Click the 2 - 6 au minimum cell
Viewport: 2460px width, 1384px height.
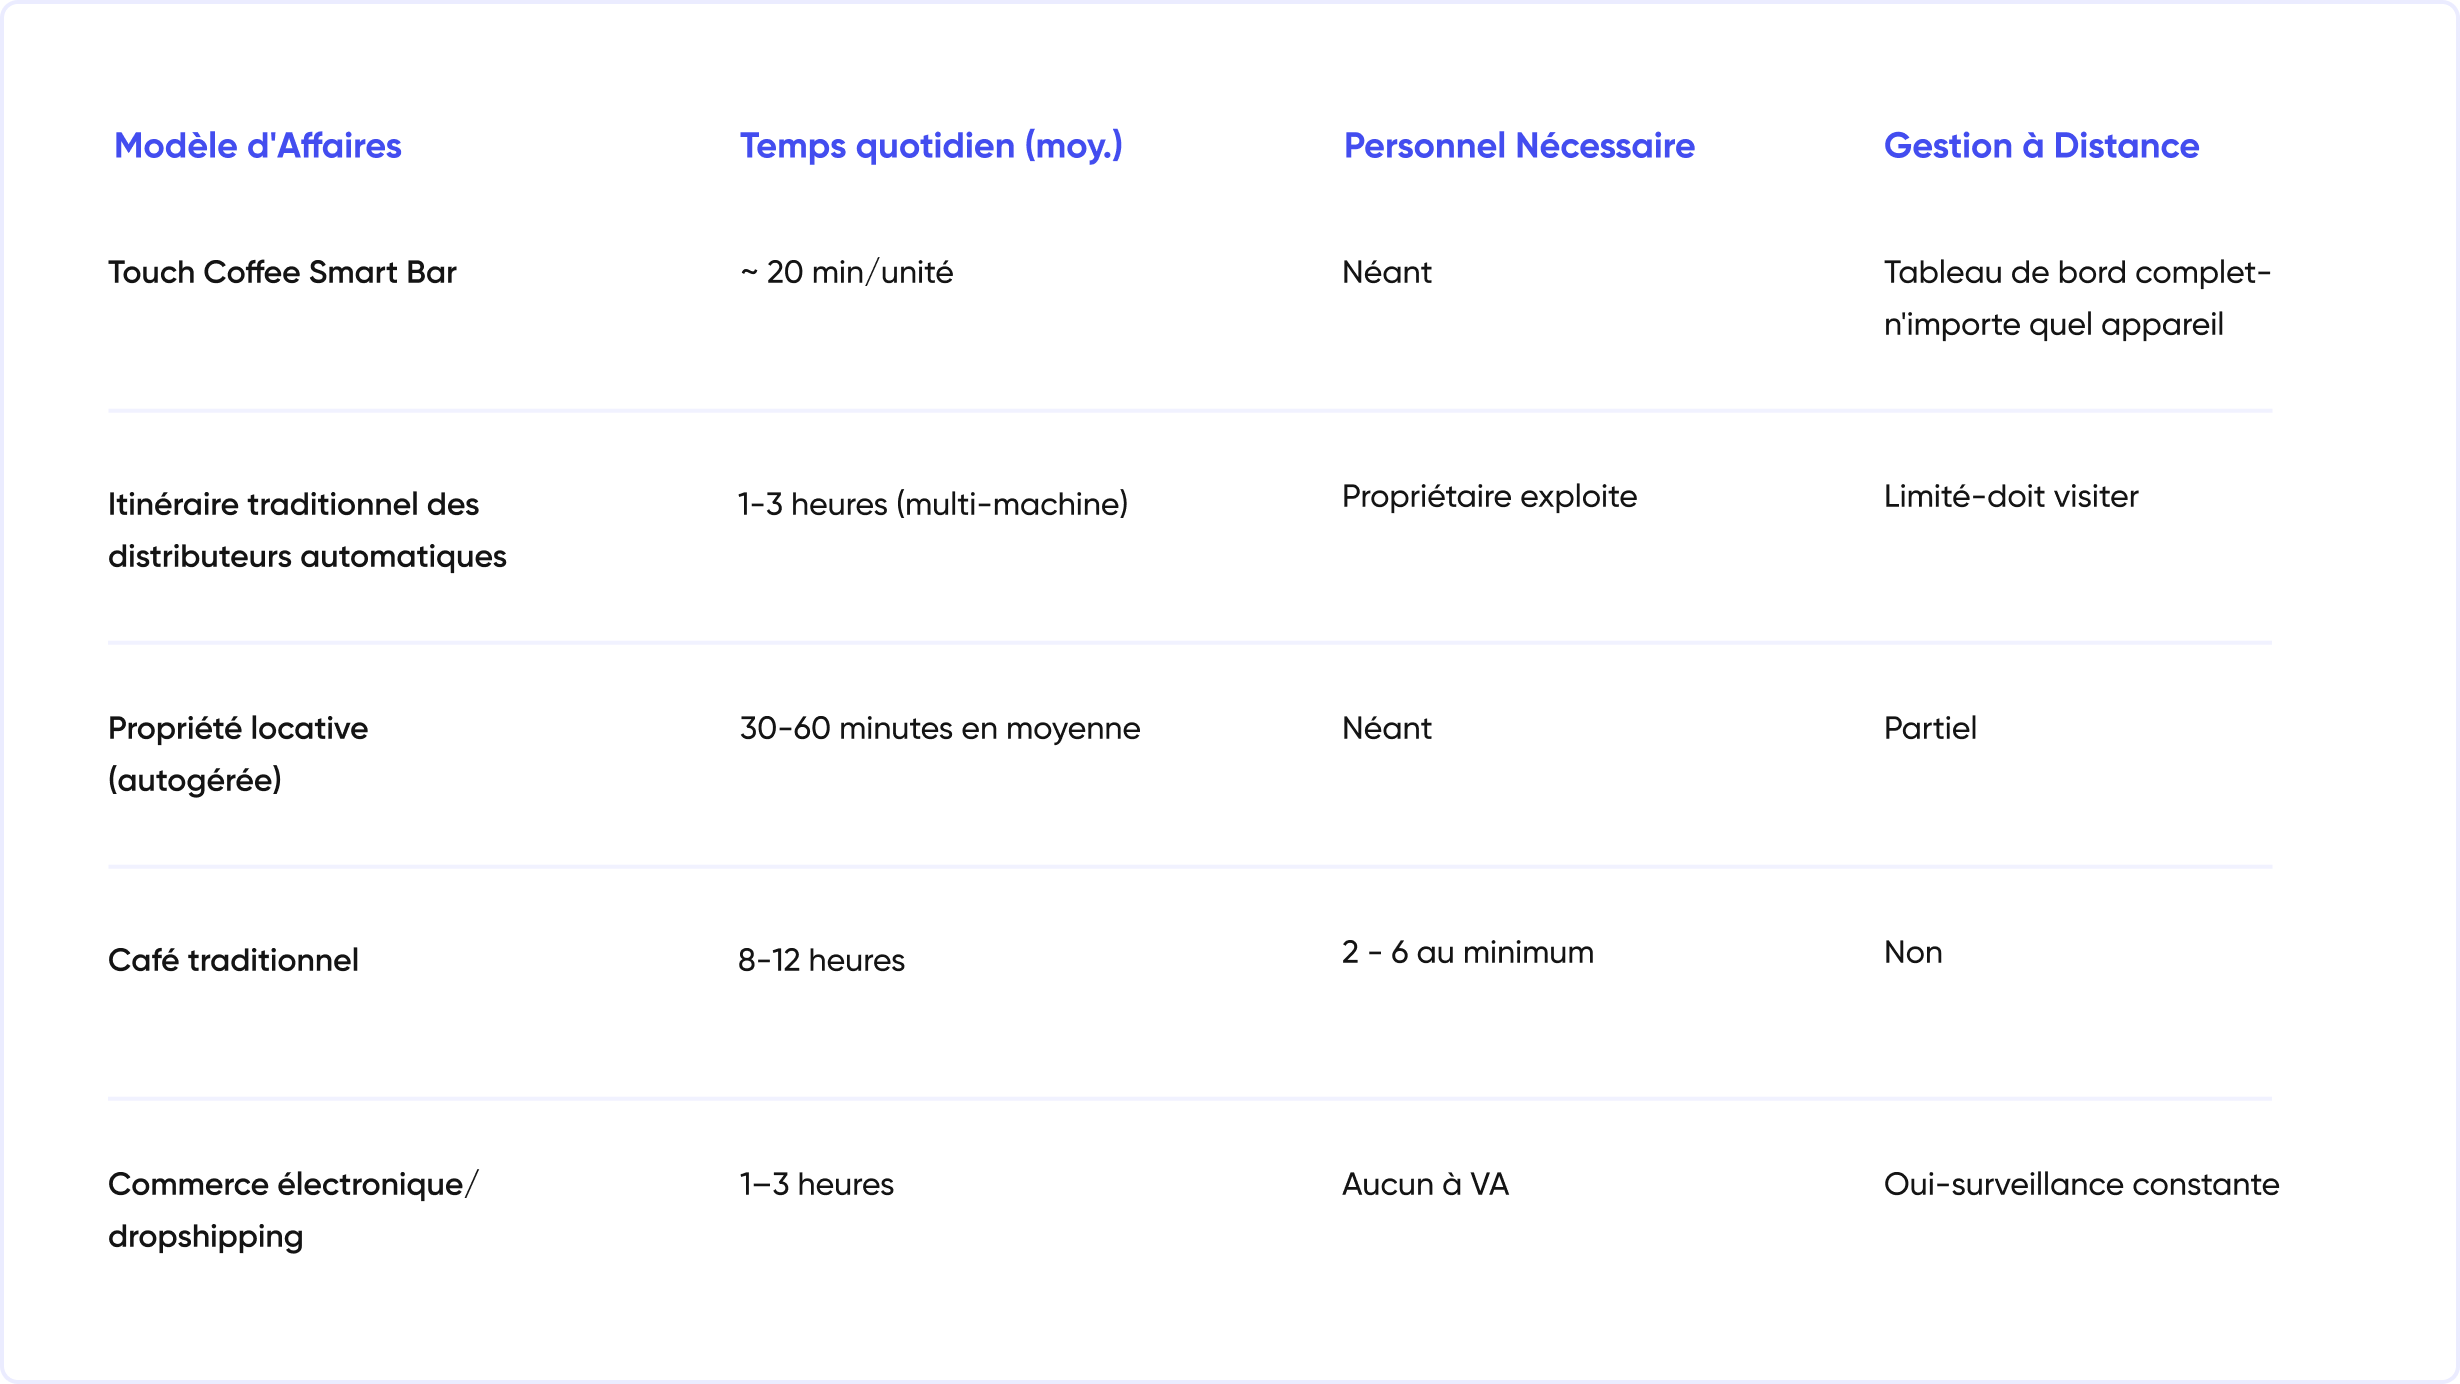point(1468,952)
